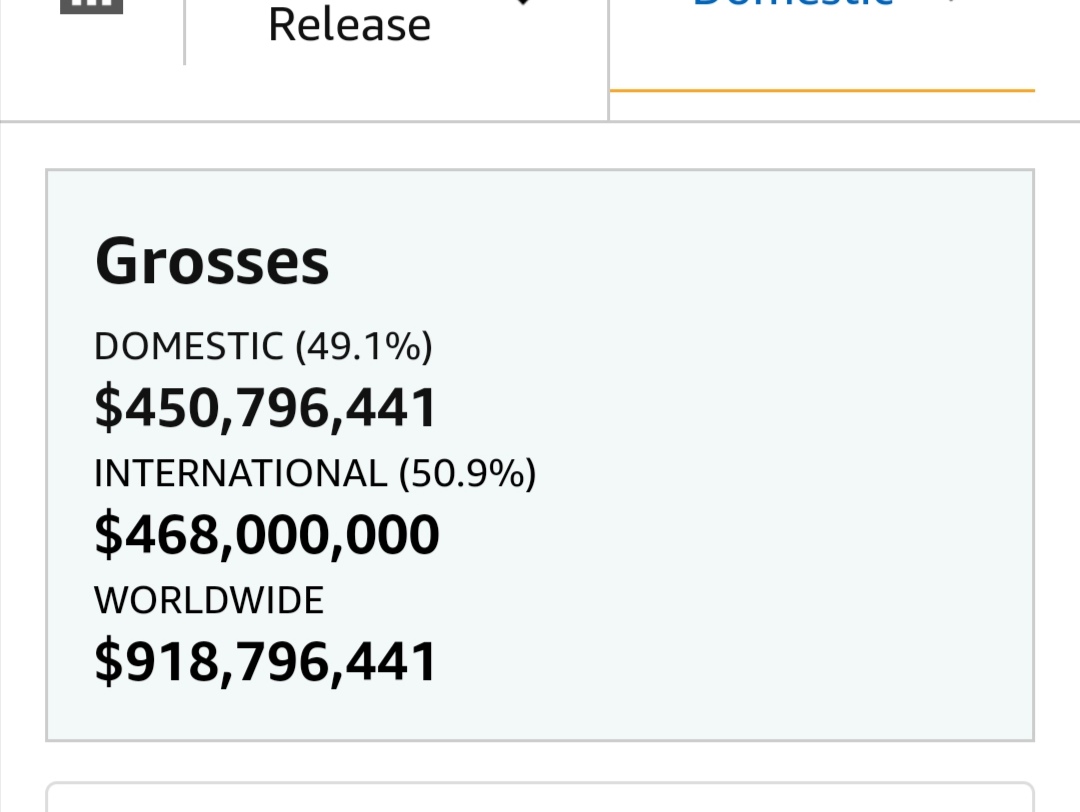
Task: Click the next card below the Grosses box
Action: 540,797
